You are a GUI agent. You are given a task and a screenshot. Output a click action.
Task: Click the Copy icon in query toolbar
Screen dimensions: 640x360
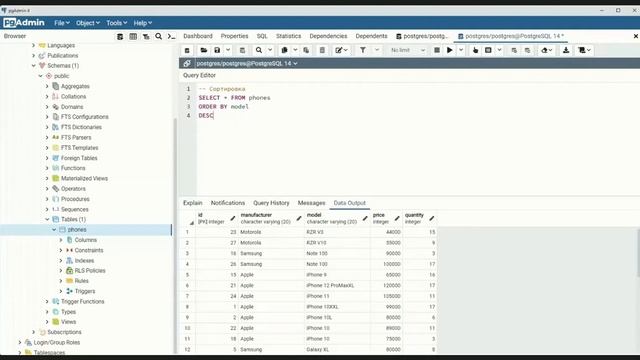[284, 50]
